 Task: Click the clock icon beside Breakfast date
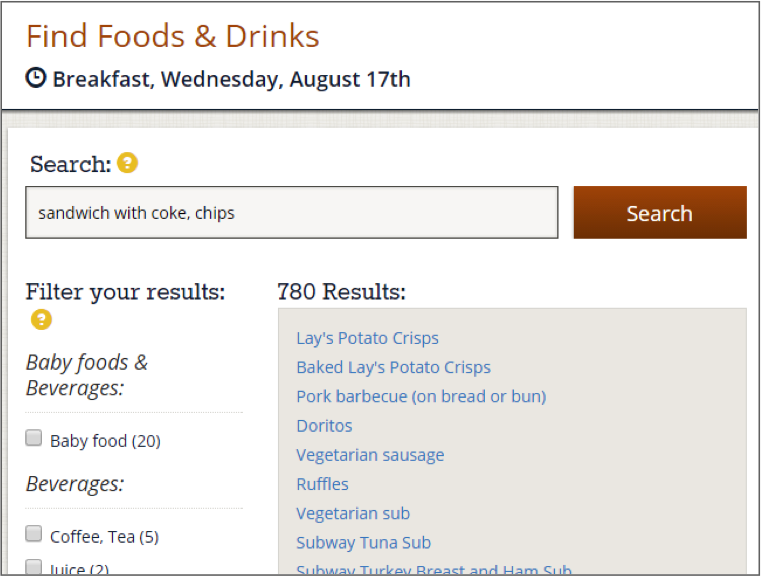tap(36, 78)
